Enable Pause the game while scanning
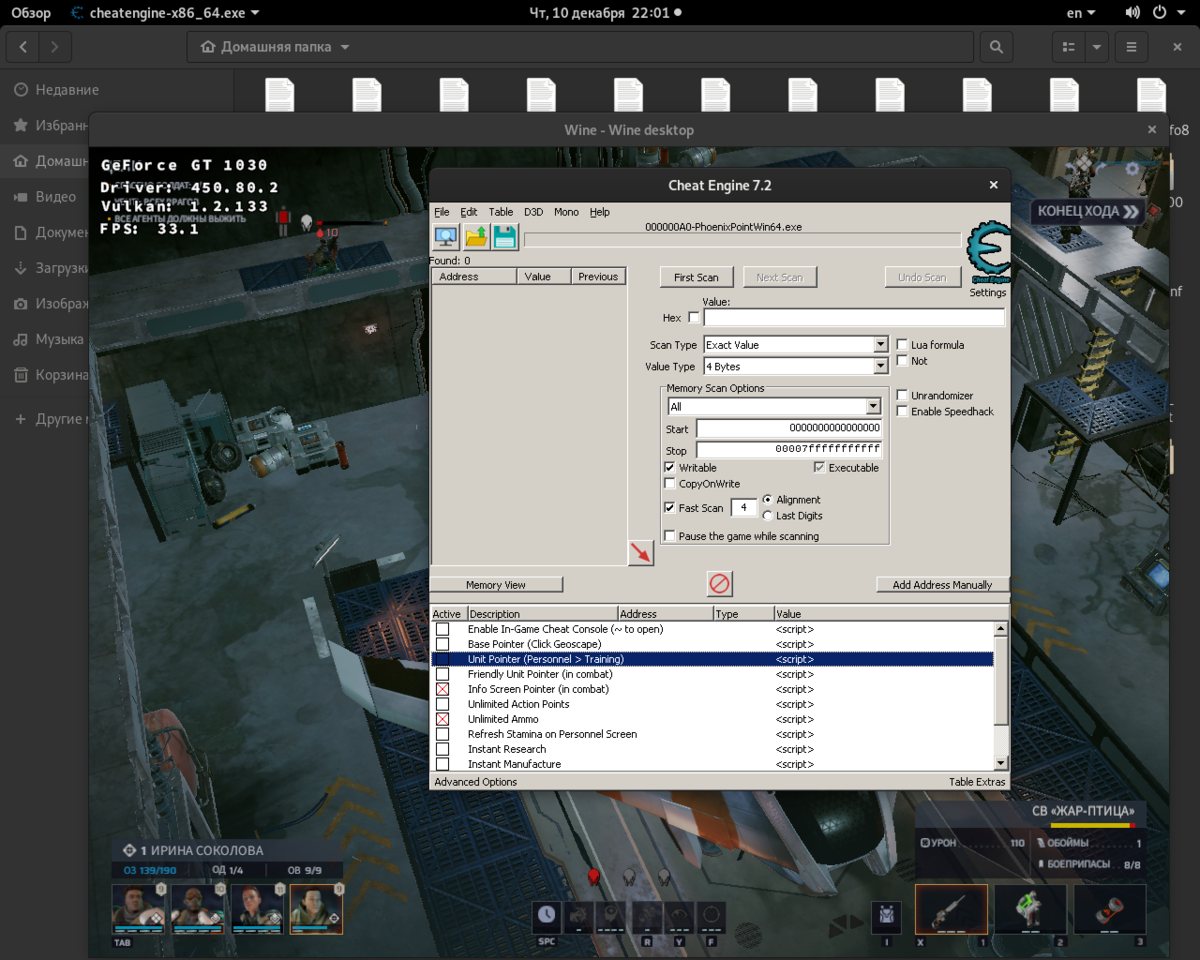1200x960 pixels. (x=670, y=536)
